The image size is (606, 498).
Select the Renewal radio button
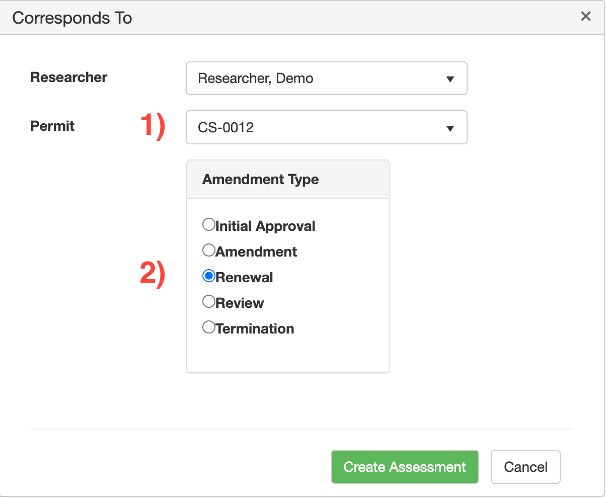[x=208, y=276]
